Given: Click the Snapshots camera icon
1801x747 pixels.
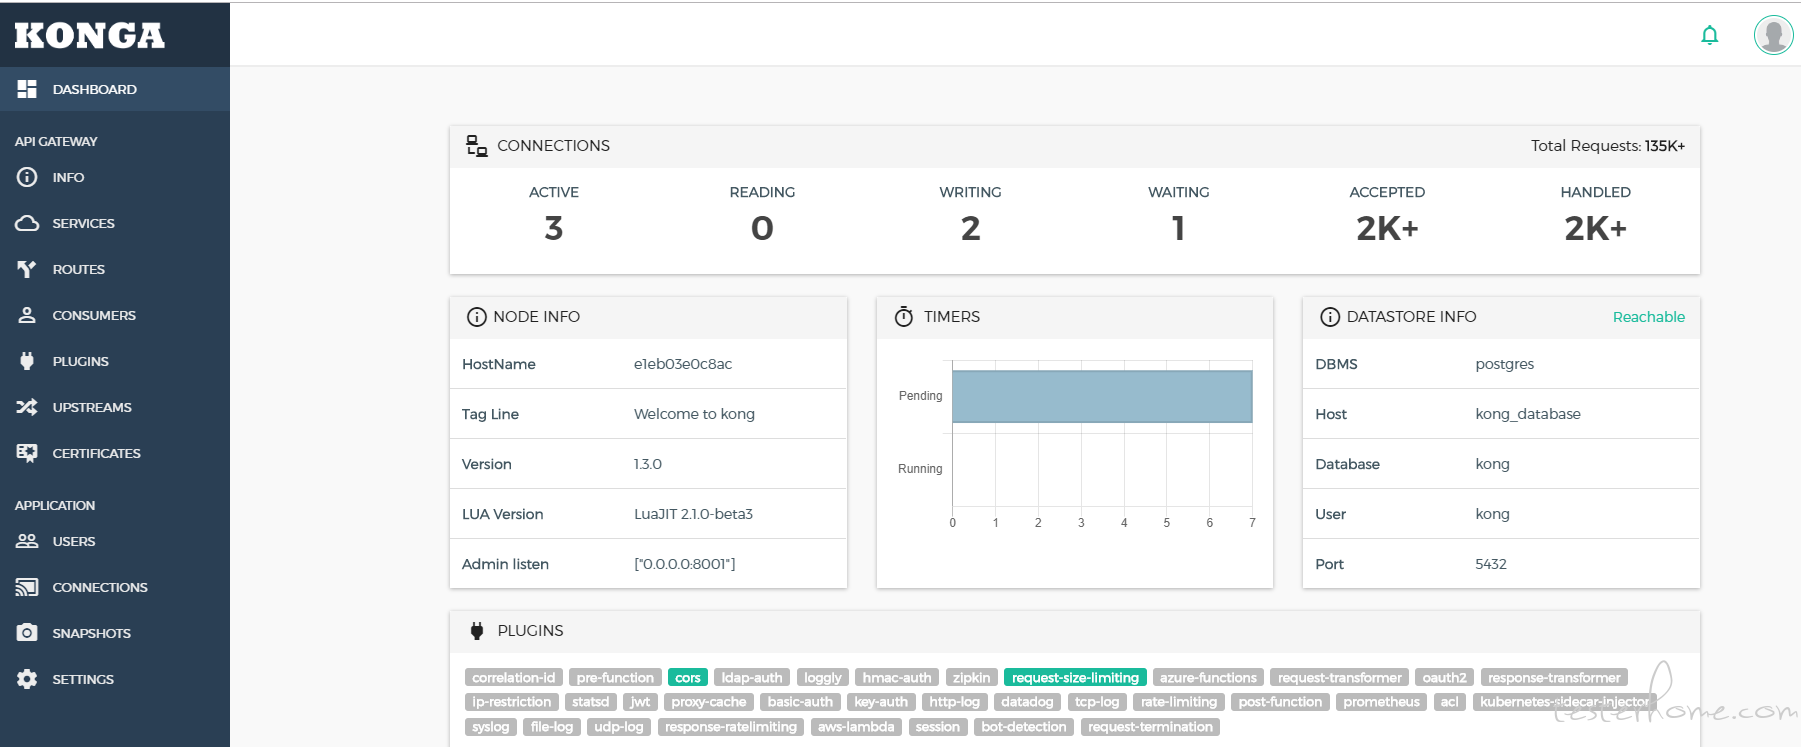Looking at the screenshot, I should [x=27, y=633].
